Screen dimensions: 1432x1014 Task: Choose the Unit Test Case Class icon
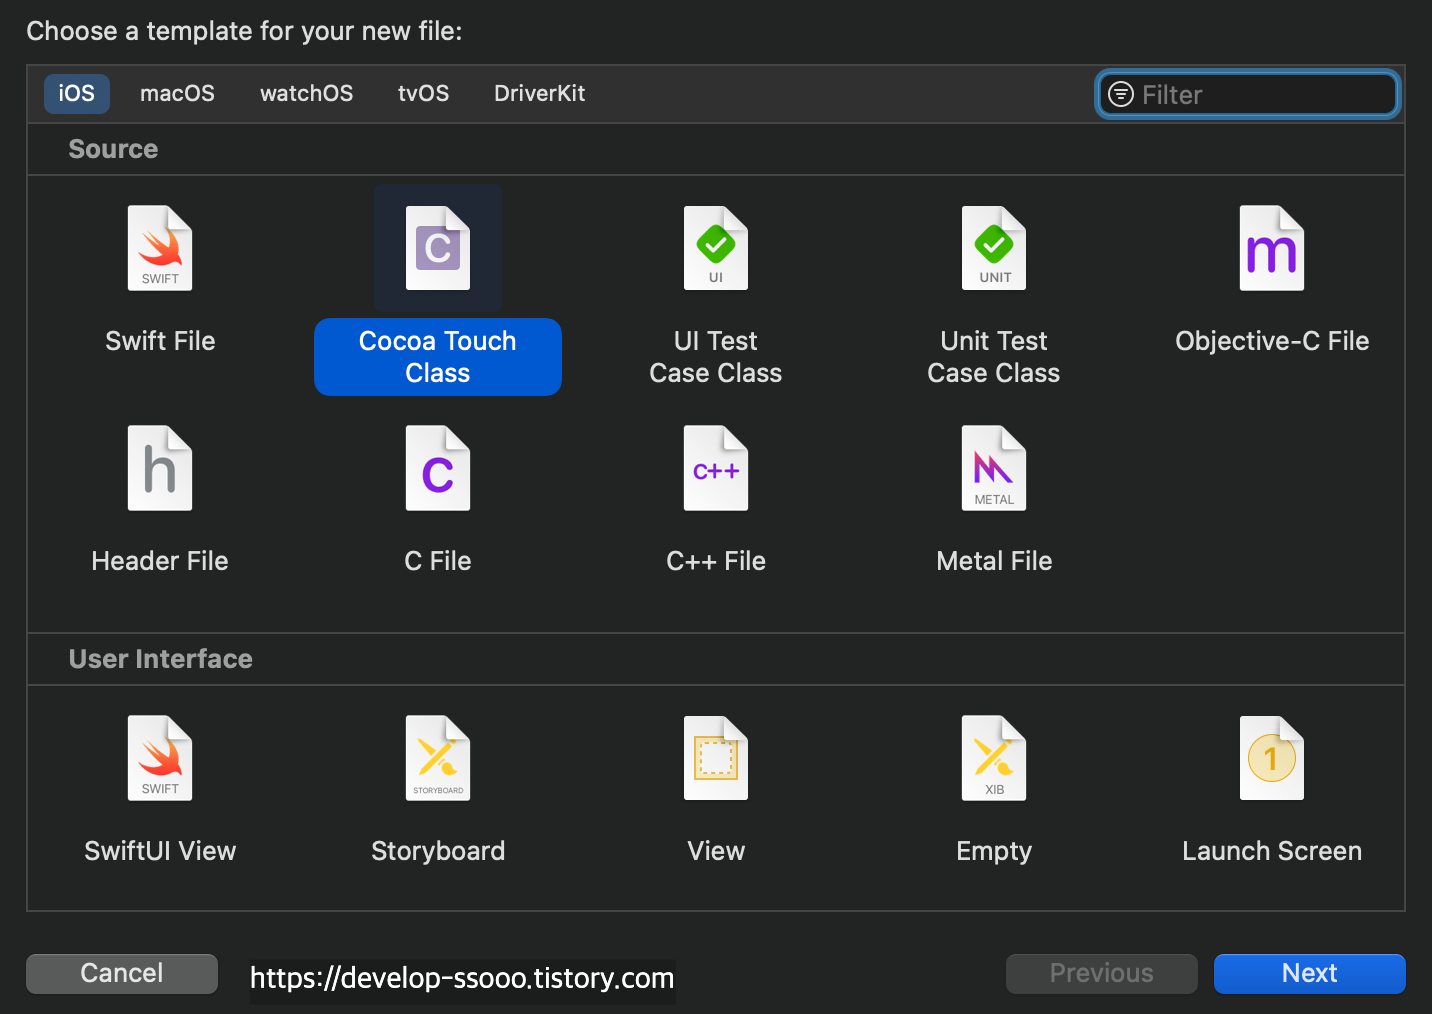click(994, 248)
